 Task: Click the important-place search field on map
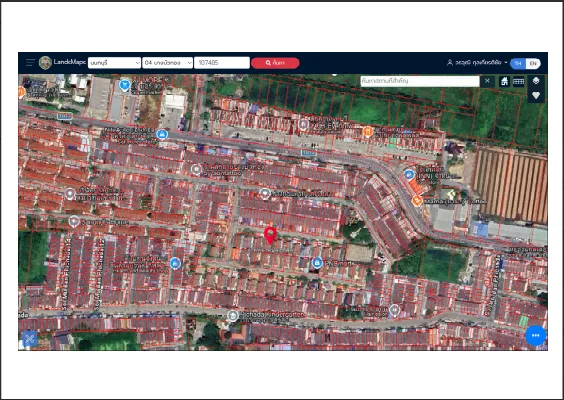420,81
